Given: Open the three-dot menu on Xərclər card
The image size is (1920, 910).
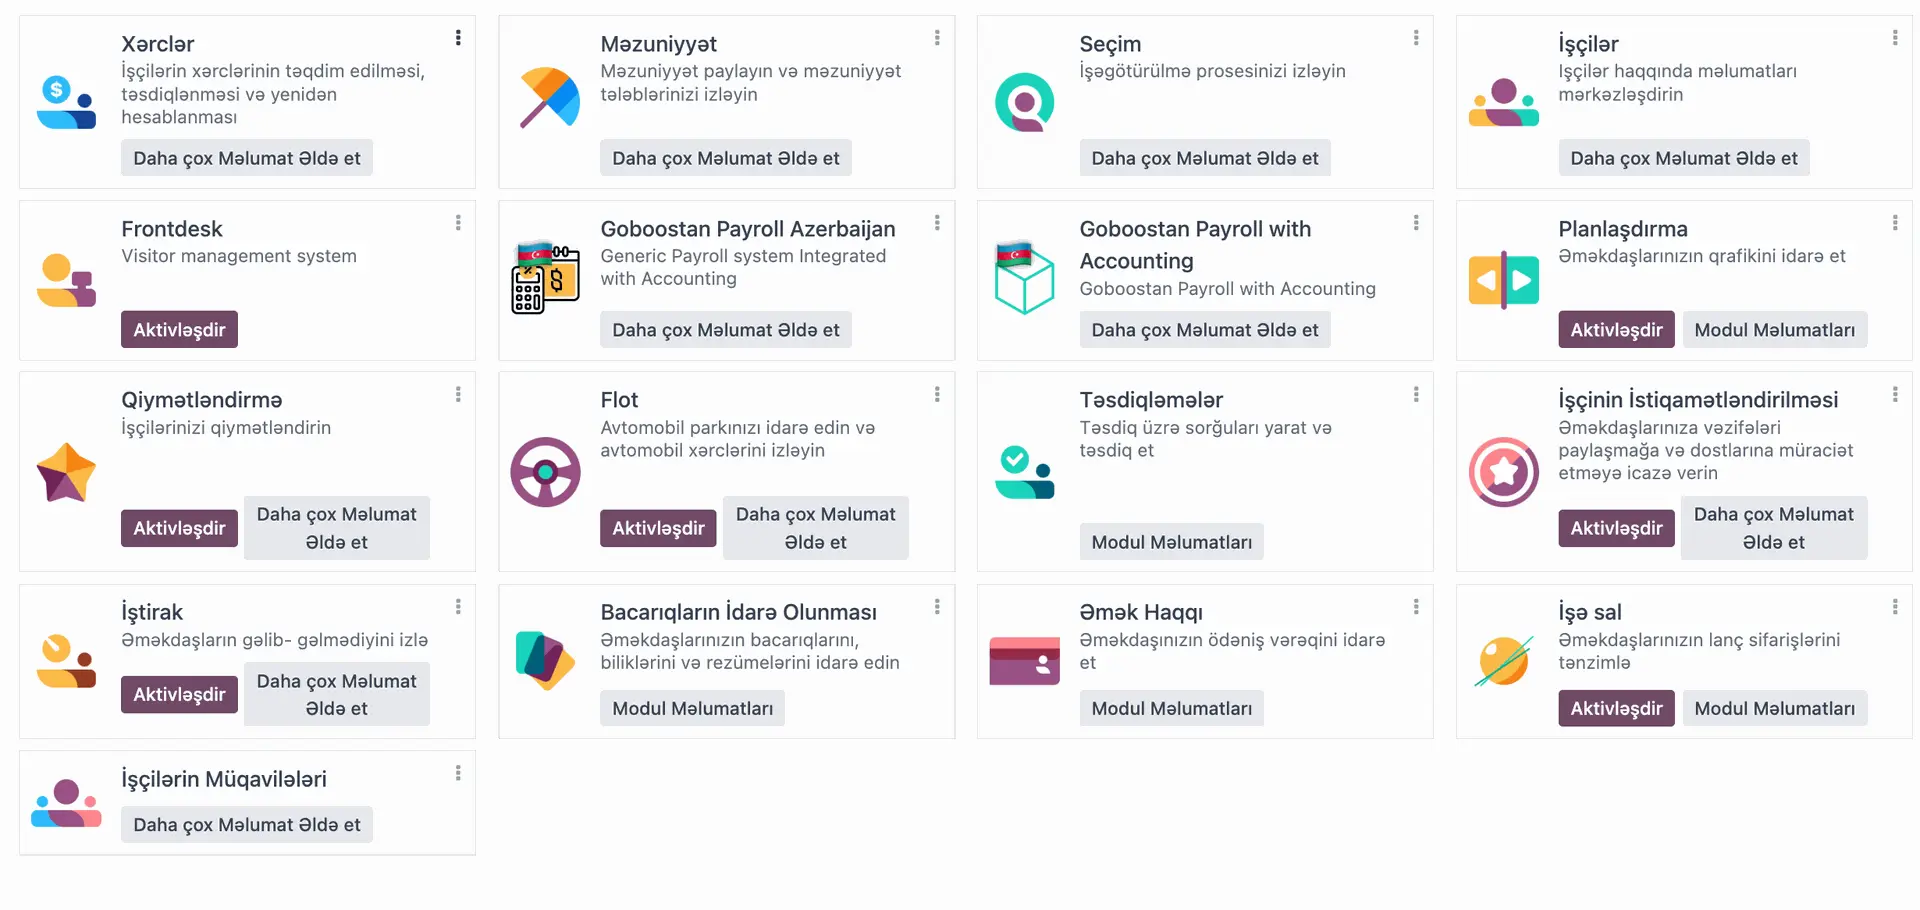Looking at the screenshot, I should 458,38.
